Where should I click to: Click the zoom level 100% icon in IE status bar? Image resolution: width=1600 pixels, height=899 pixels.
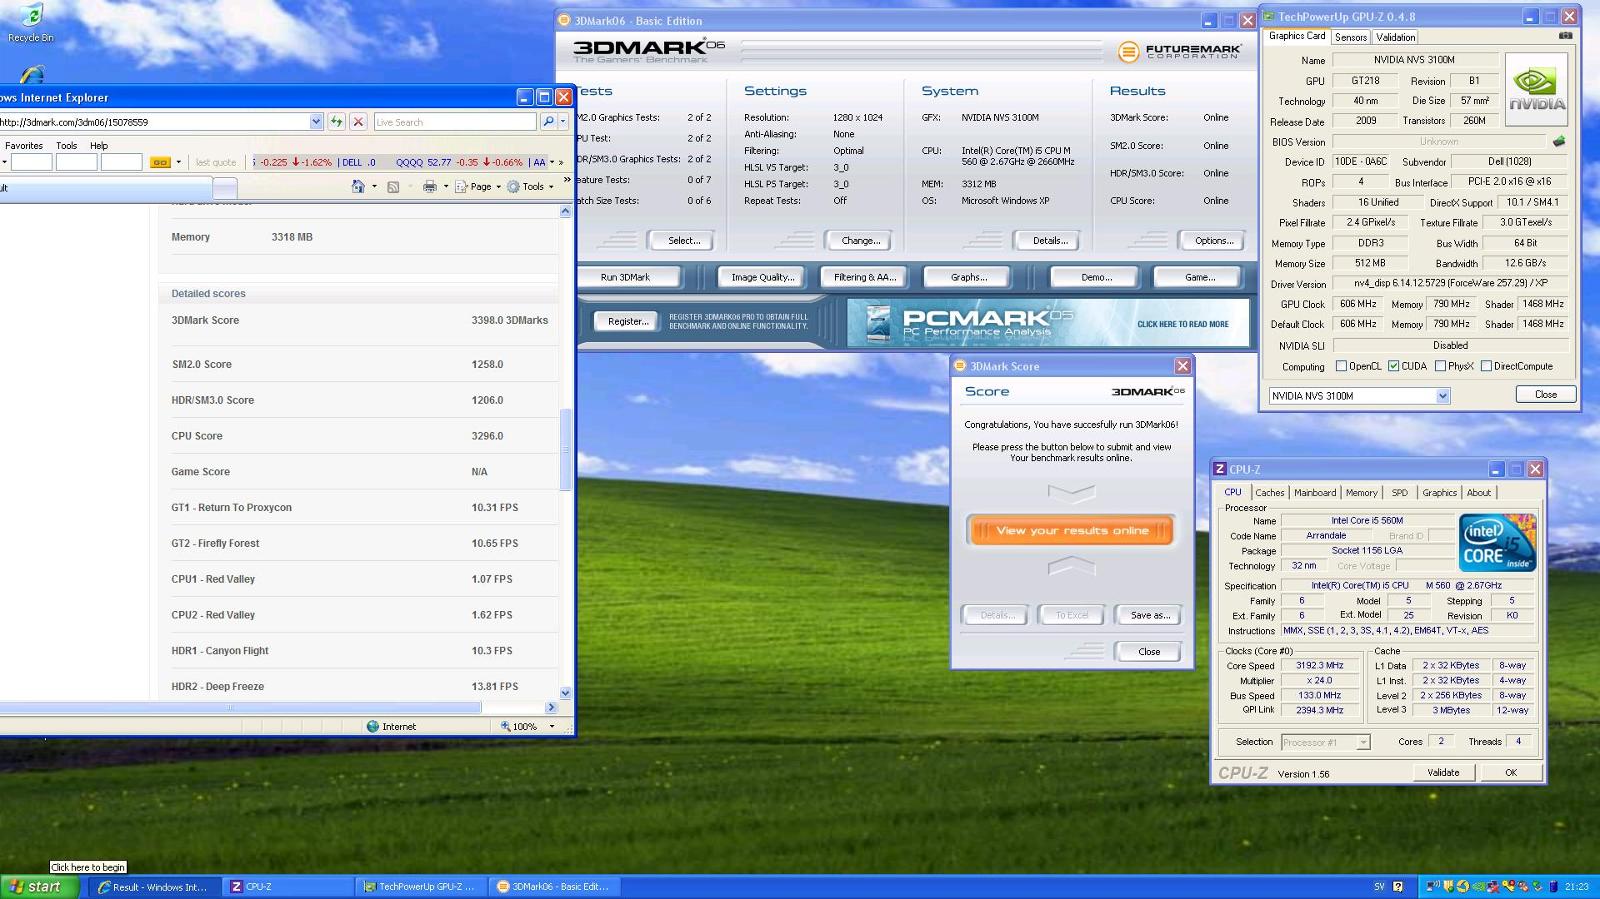506,726
